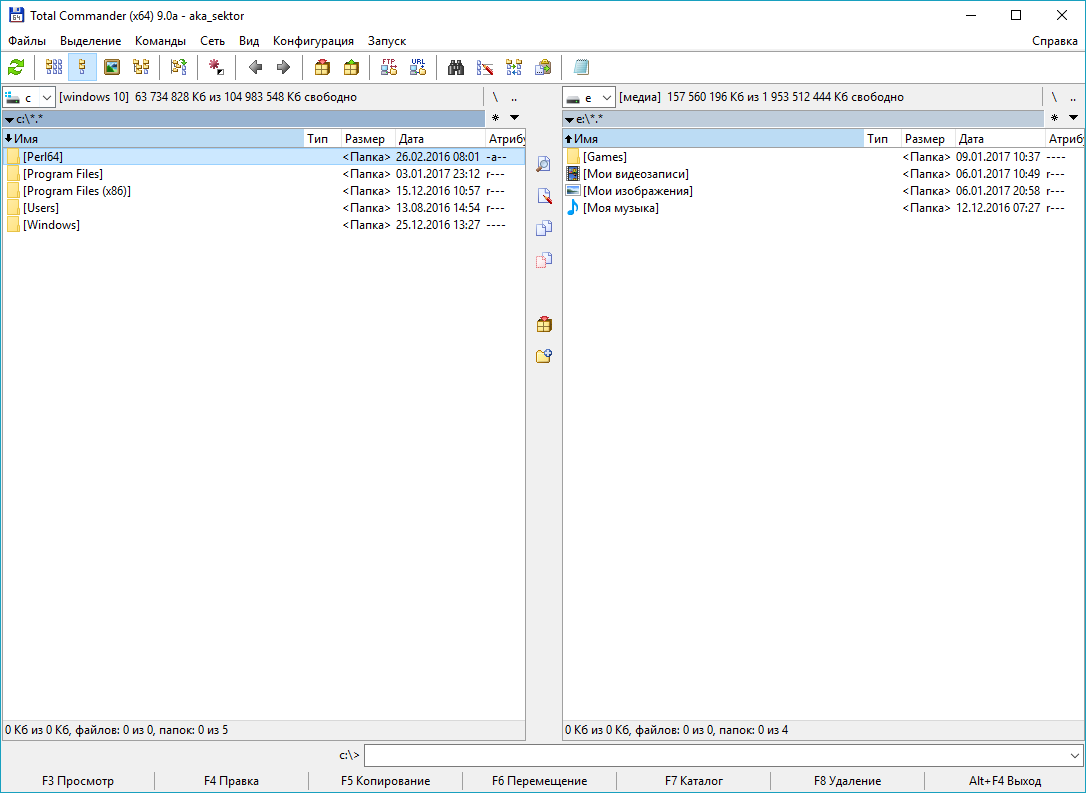Click the Alt+F4 Выход button
Viewport: 1086px width, 793px height.
click(1005, 781)
